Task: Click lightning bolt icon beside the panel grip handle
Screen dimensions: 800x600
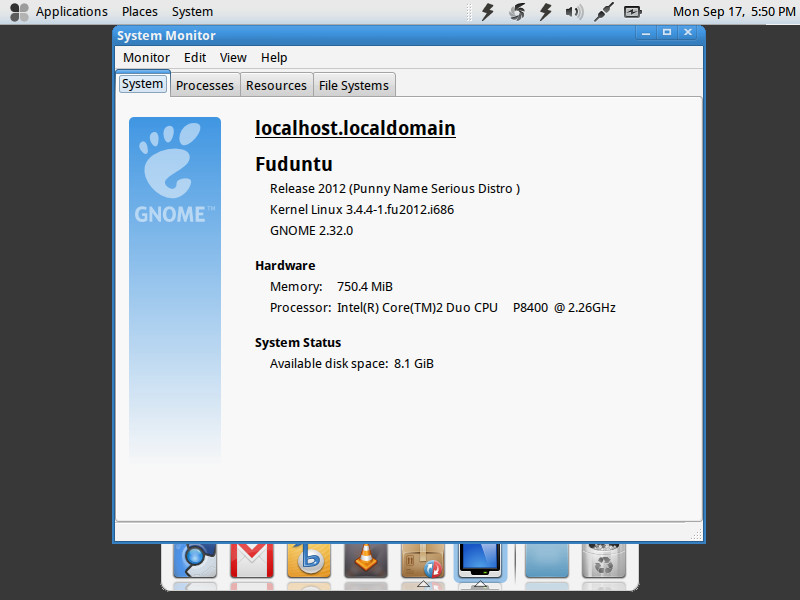Action: tap(488, 12)
